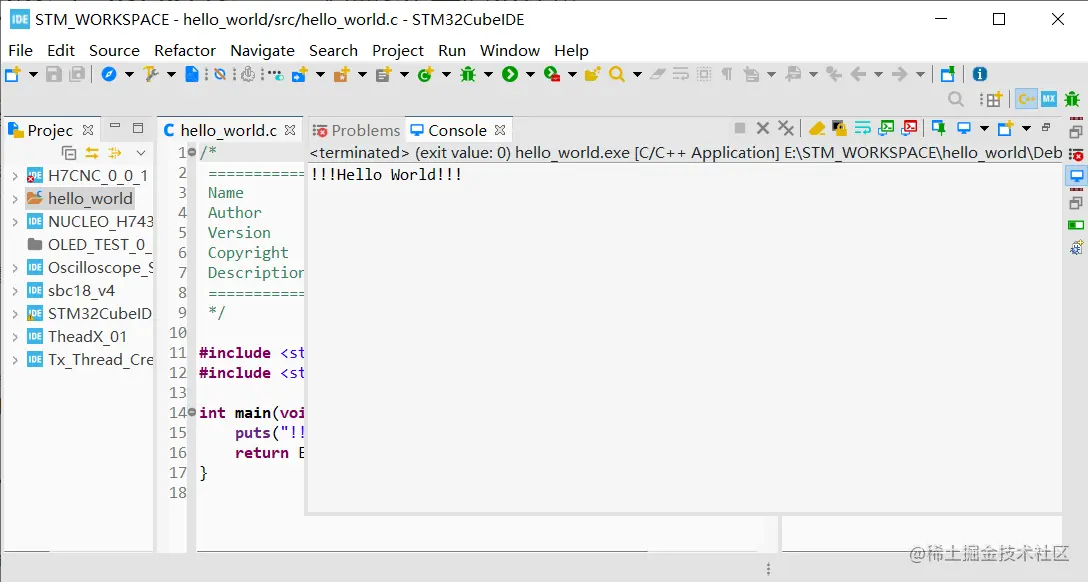Open the Project menu

tap(398, 51)
